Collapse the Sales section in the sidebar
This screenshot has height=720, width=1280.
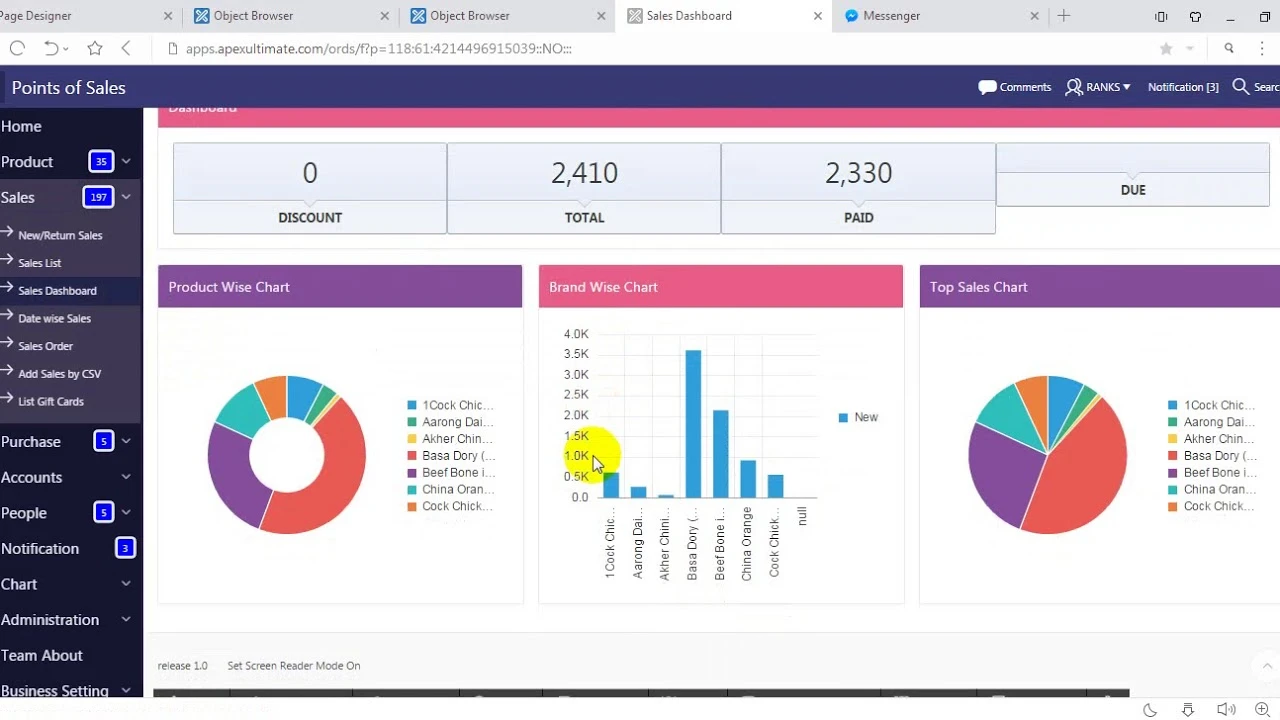[125, 197]
